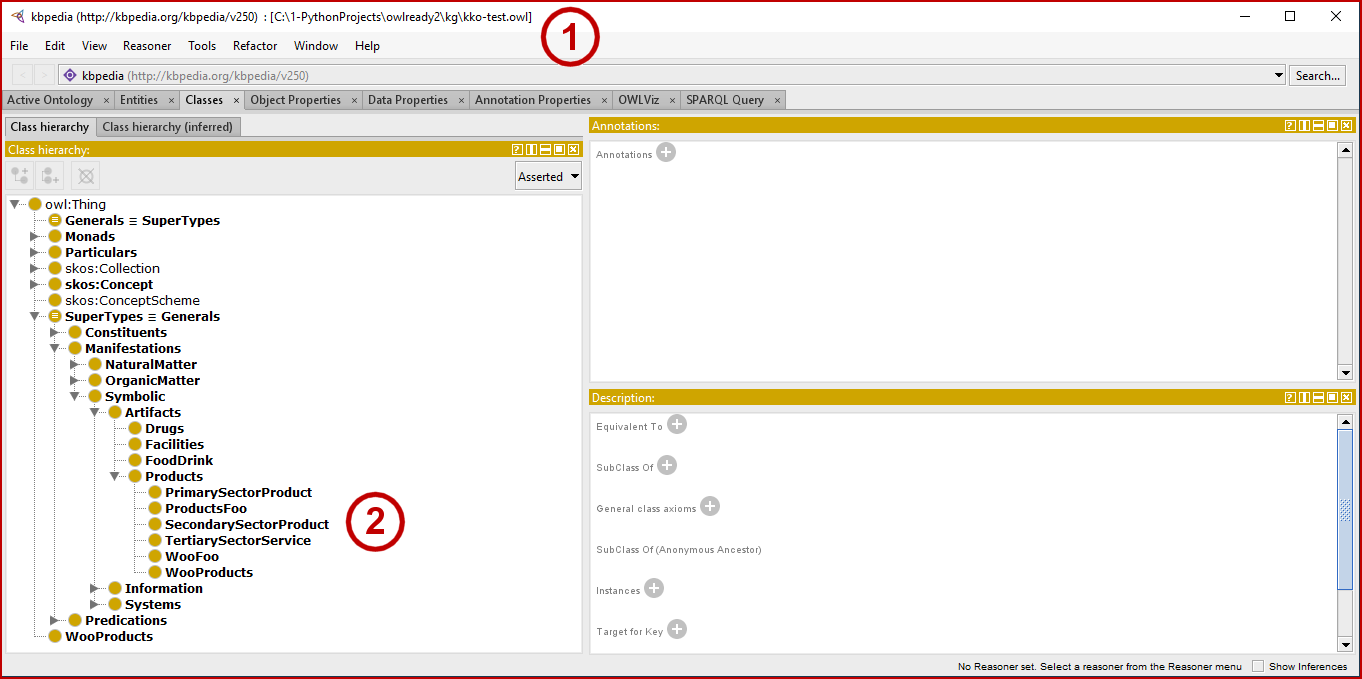Screen dimensions: 1362x679
Task: Click the Description panel vertical scrollbar
Action: click(1345, 510)
